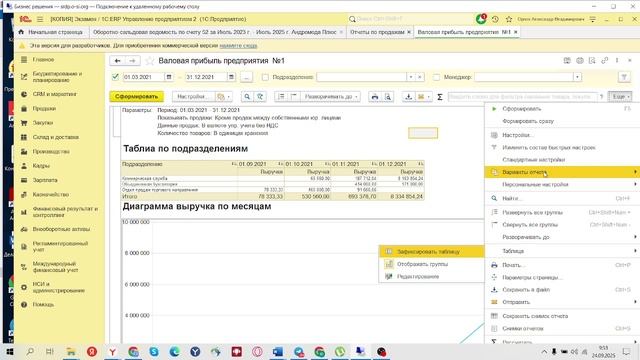Open the history clock icon in title bar
640x360 pixels.
[495, 19]
